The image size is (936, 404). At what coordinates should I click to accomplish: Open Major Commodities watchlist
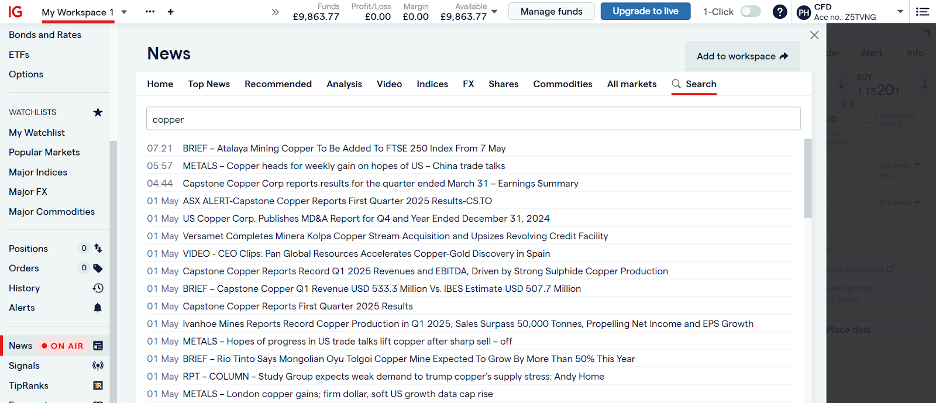pos(52,211)
